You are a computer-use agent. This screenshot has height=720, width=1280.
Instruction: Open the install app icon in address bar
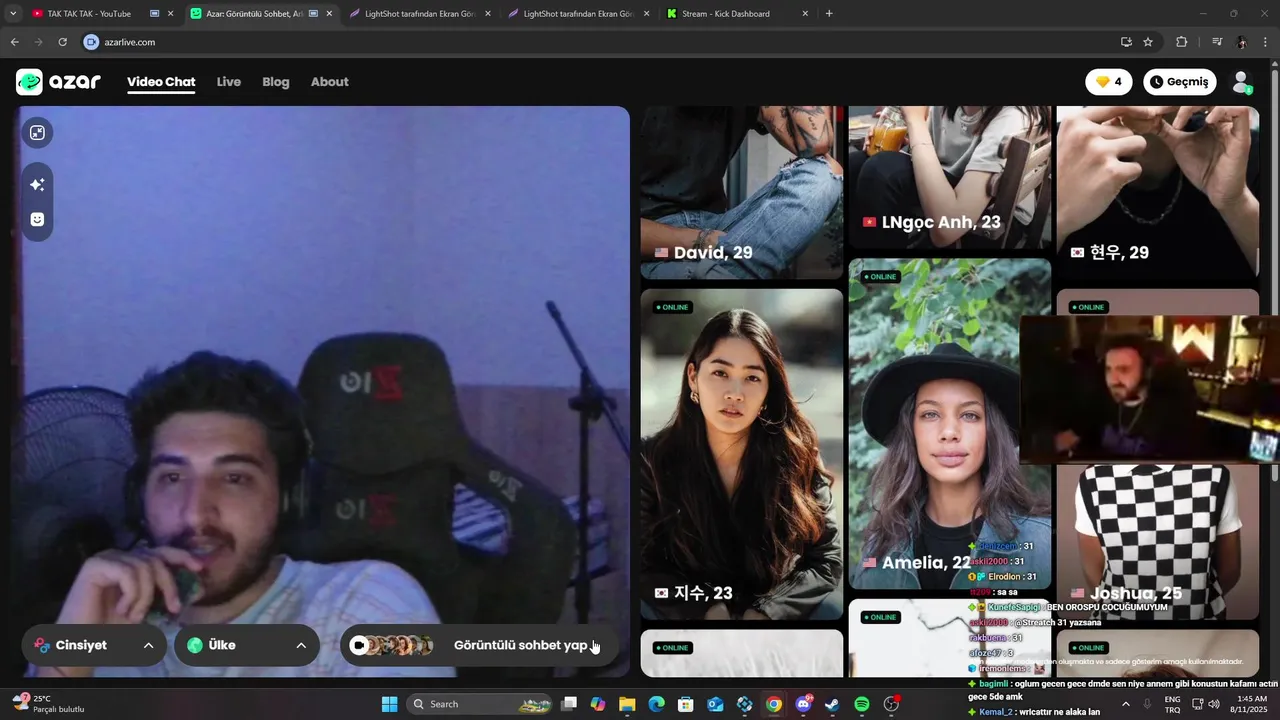[x=1126, y=42]
